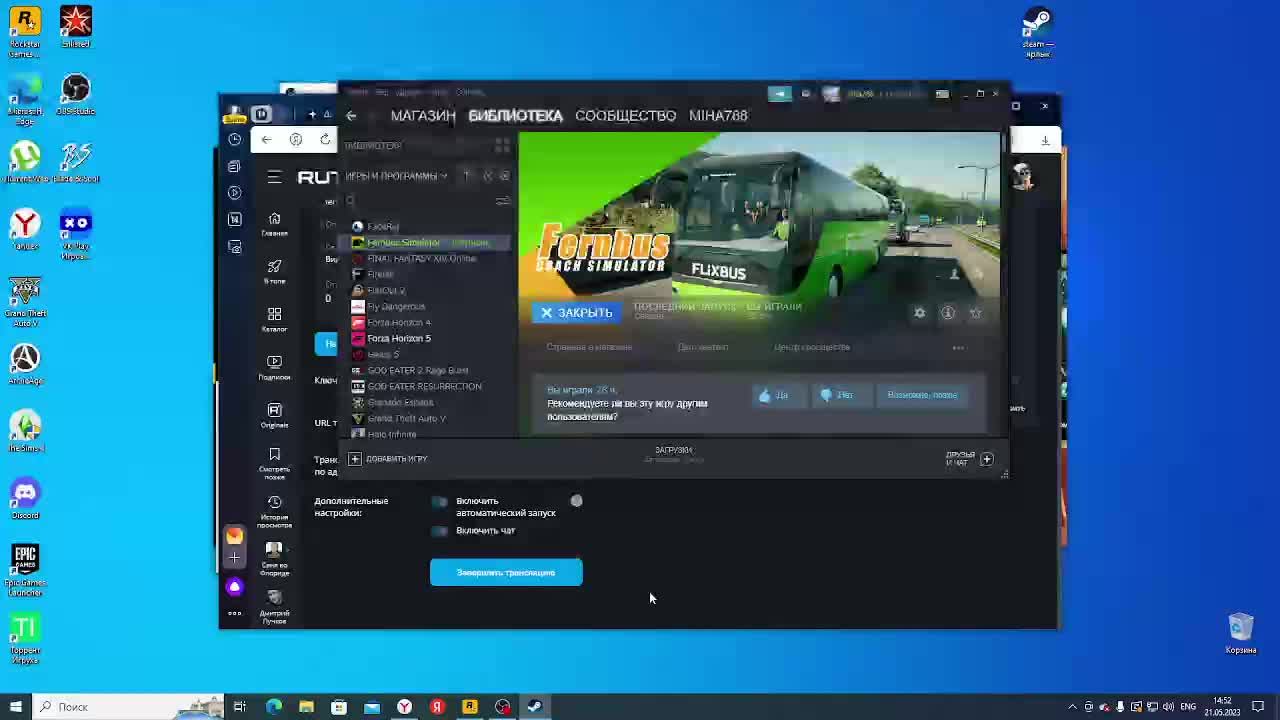Click 'Завершить трансляцию' button
The height and width of the screenshot is (720, 1280).
506,573
